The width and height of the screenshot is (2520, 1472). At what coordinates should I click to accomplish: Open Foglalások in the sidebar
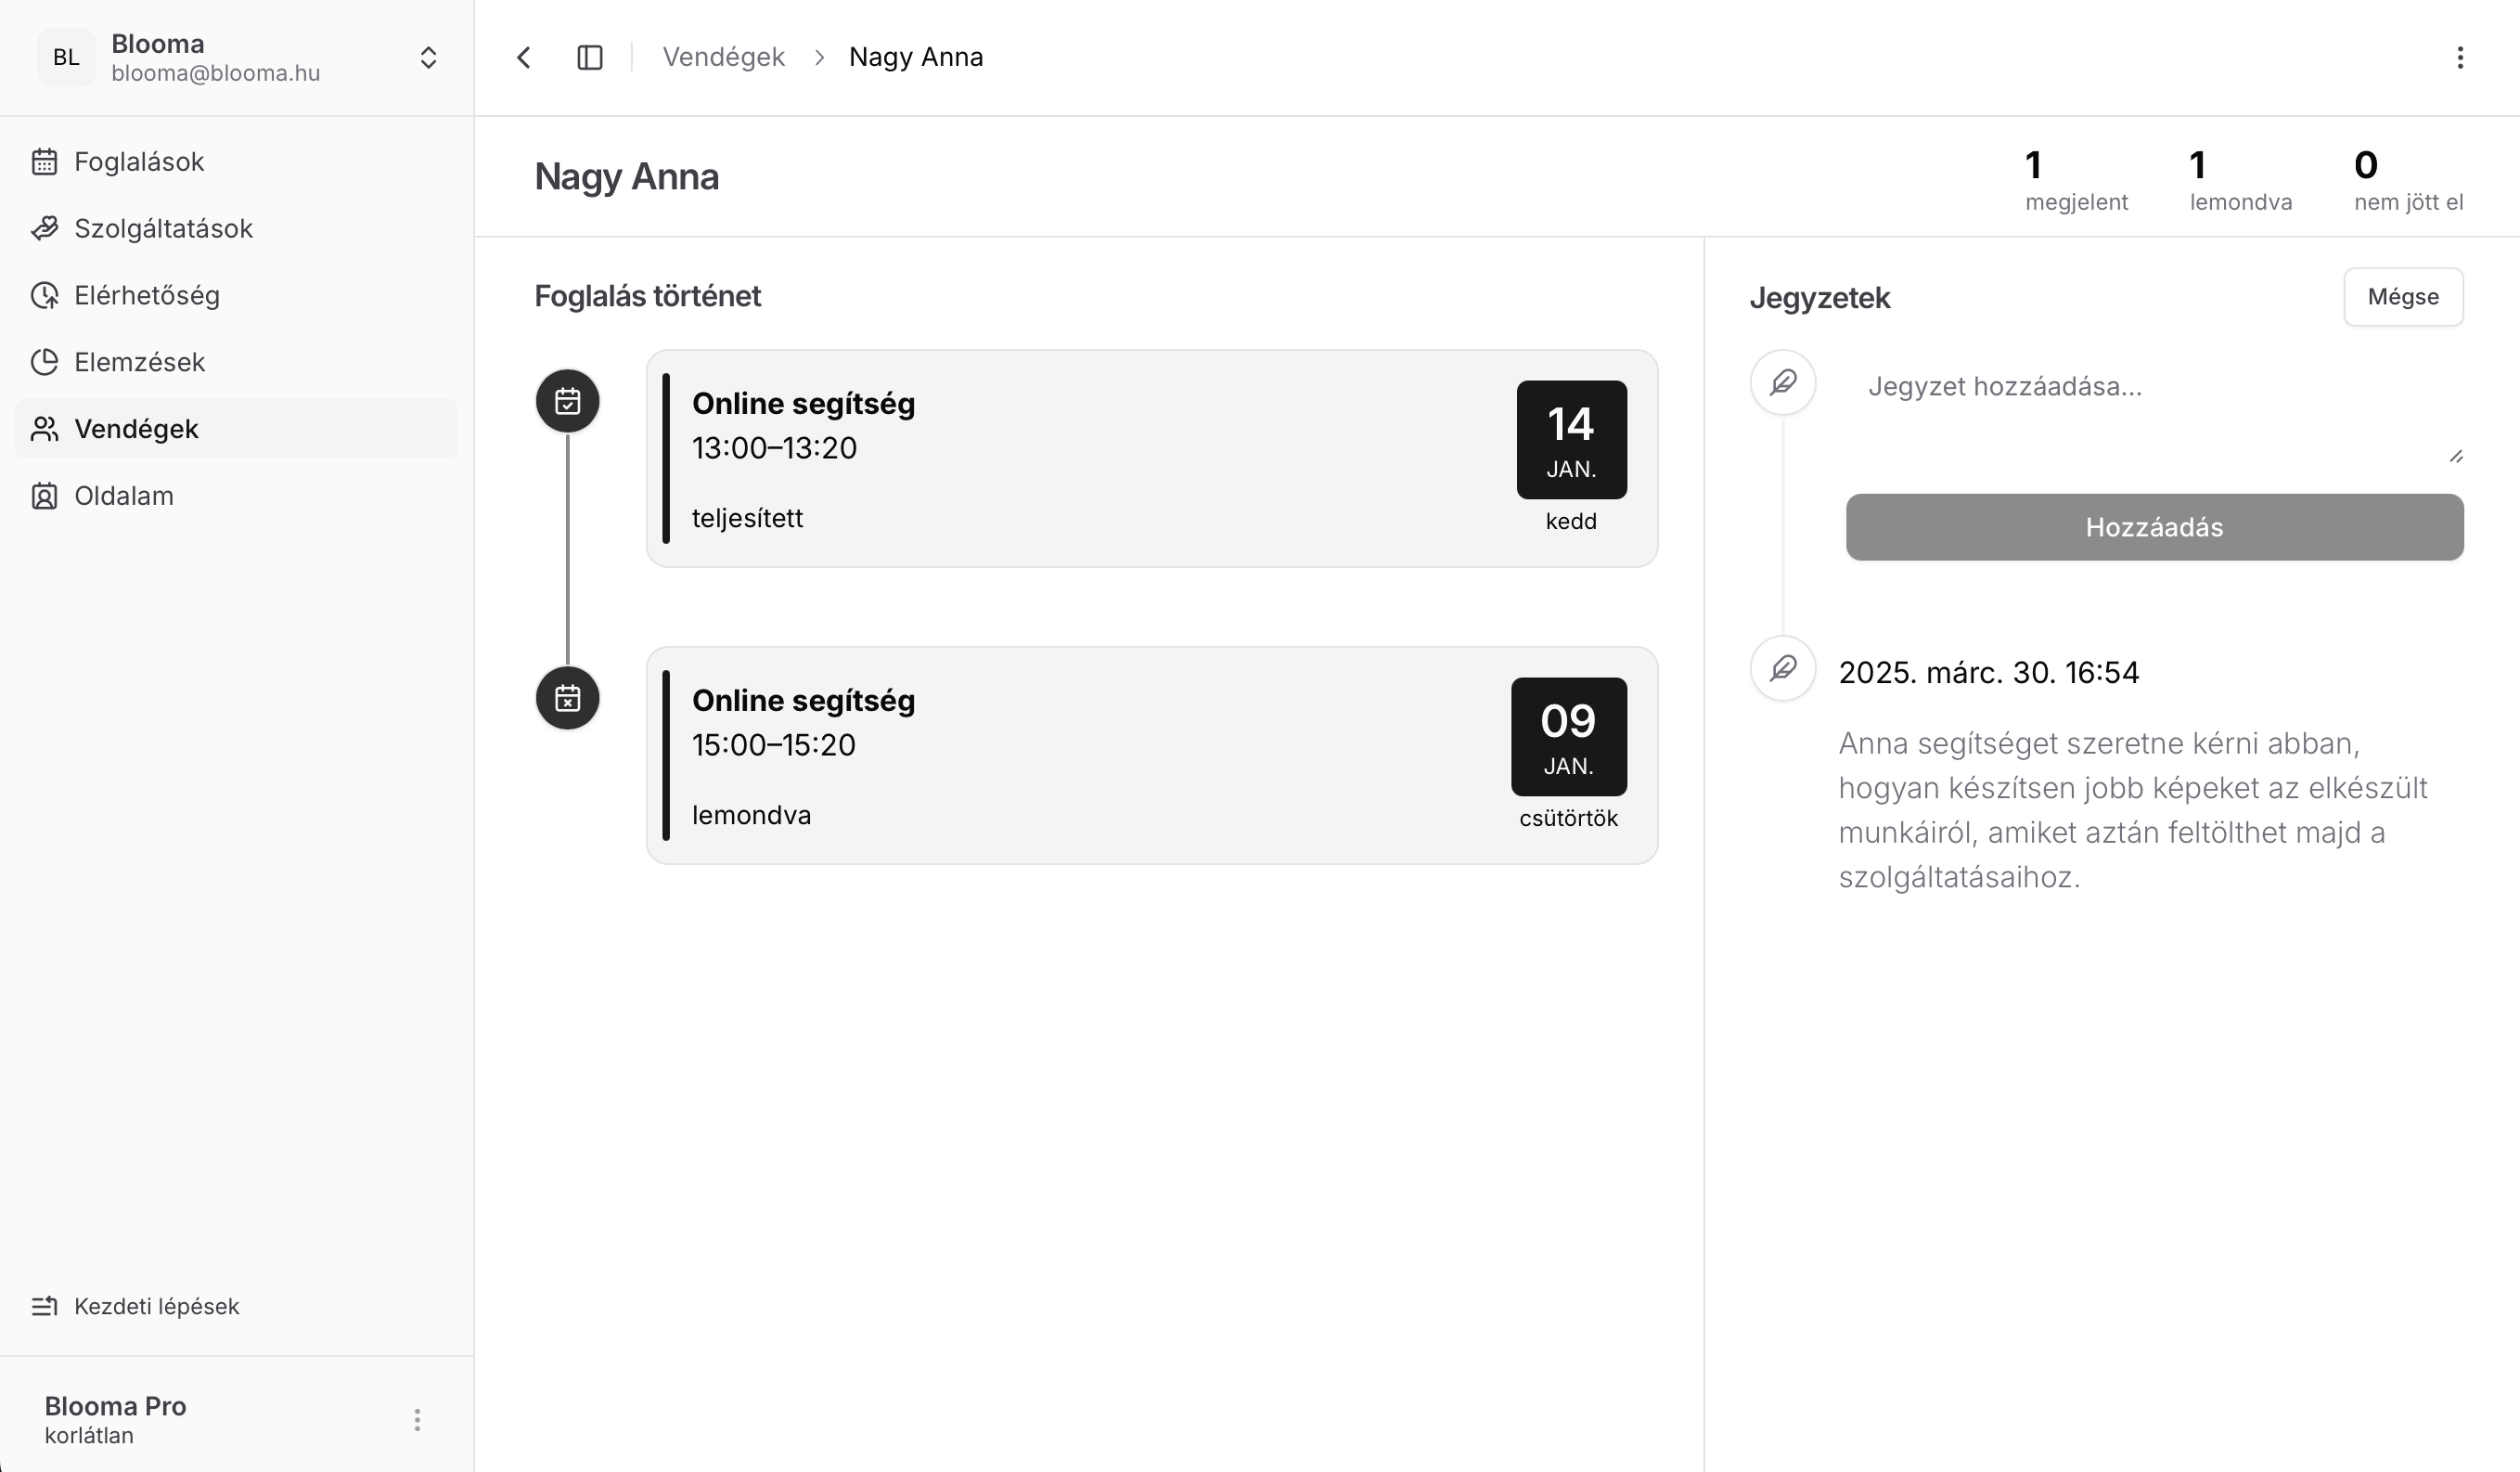point(139,162)
